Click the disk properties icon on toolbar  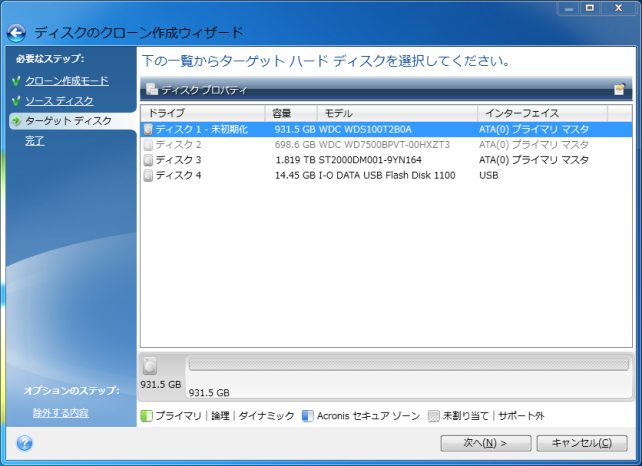152,89
